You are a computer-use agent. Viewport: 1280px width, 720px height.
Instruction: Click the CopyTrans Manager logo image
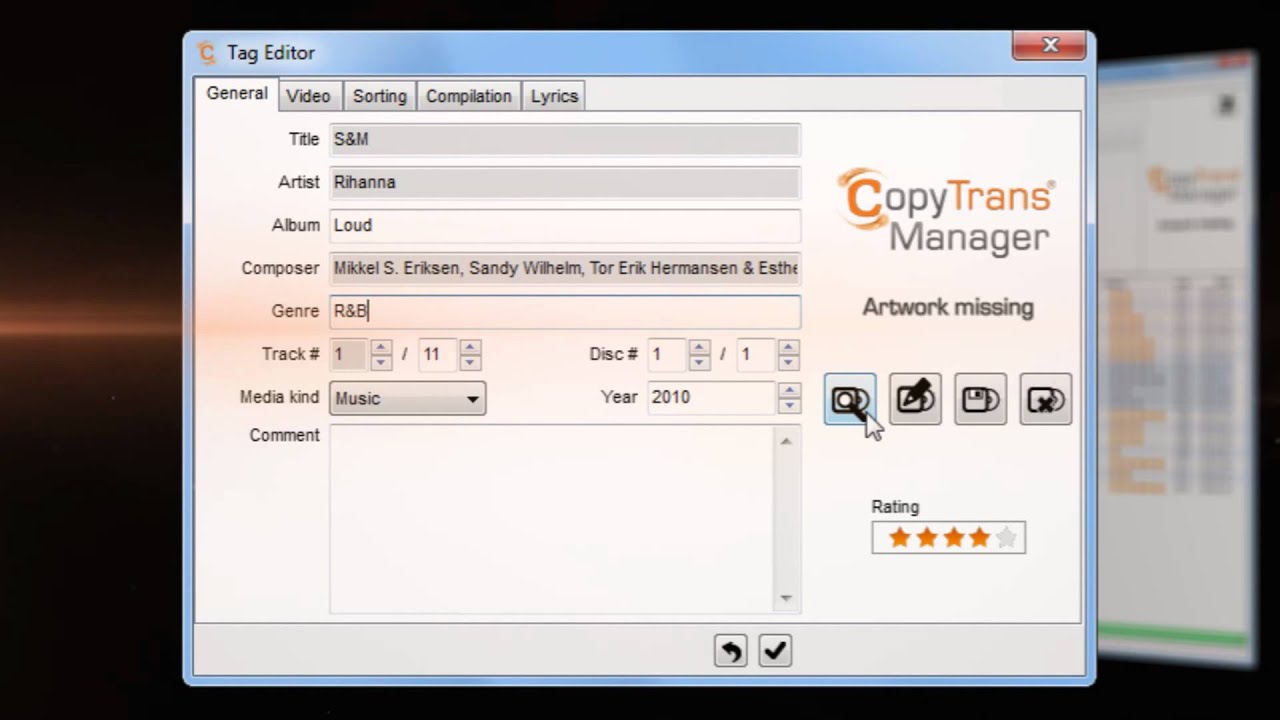tap(946, 212)
